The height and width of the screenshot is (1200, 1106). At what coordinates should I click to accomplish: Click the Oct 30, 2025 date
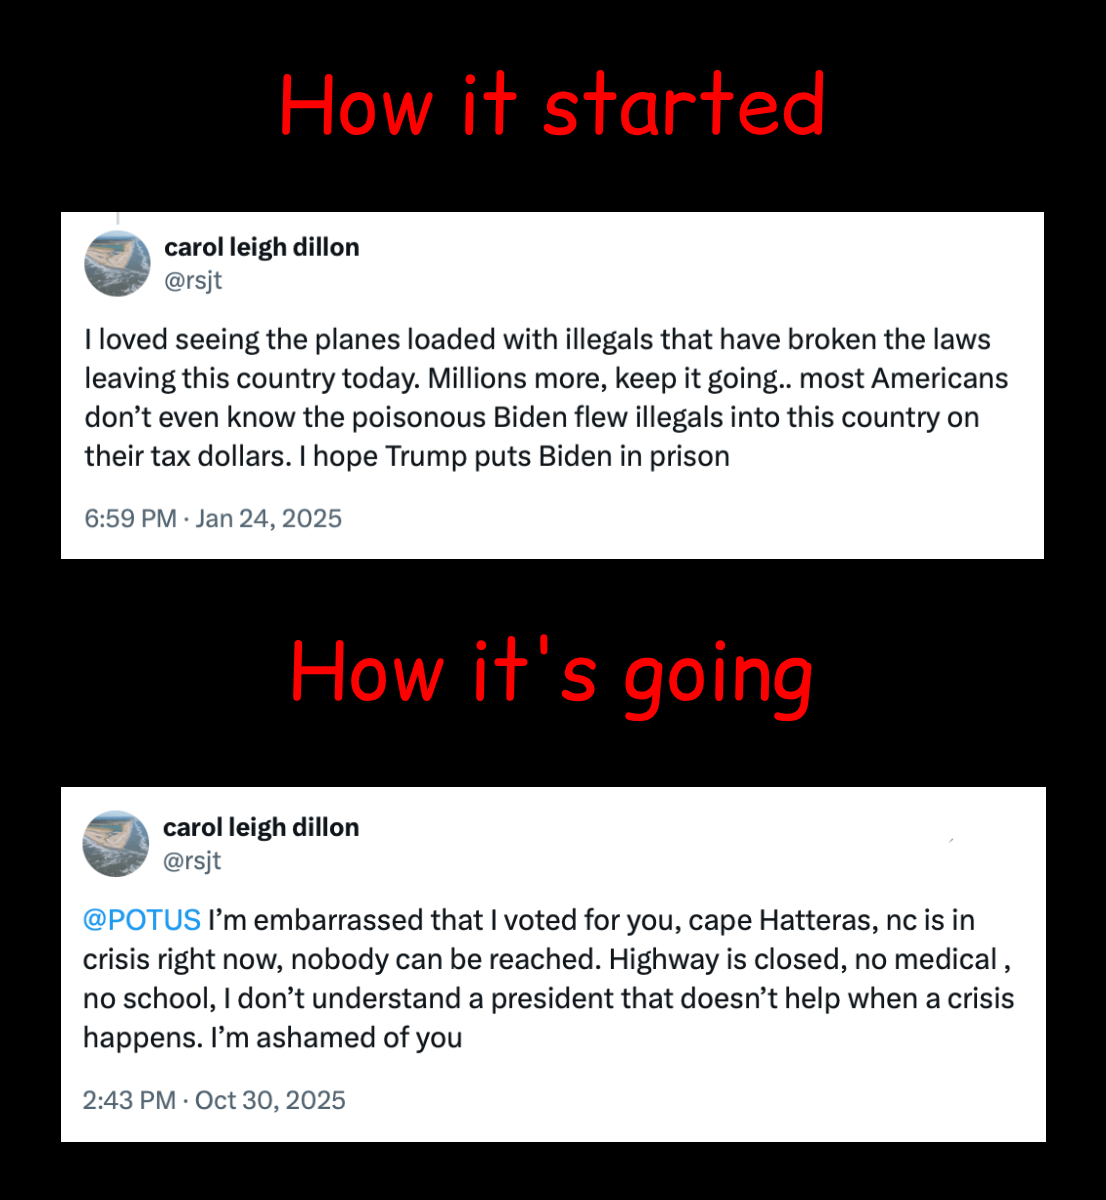(270, 1100)
